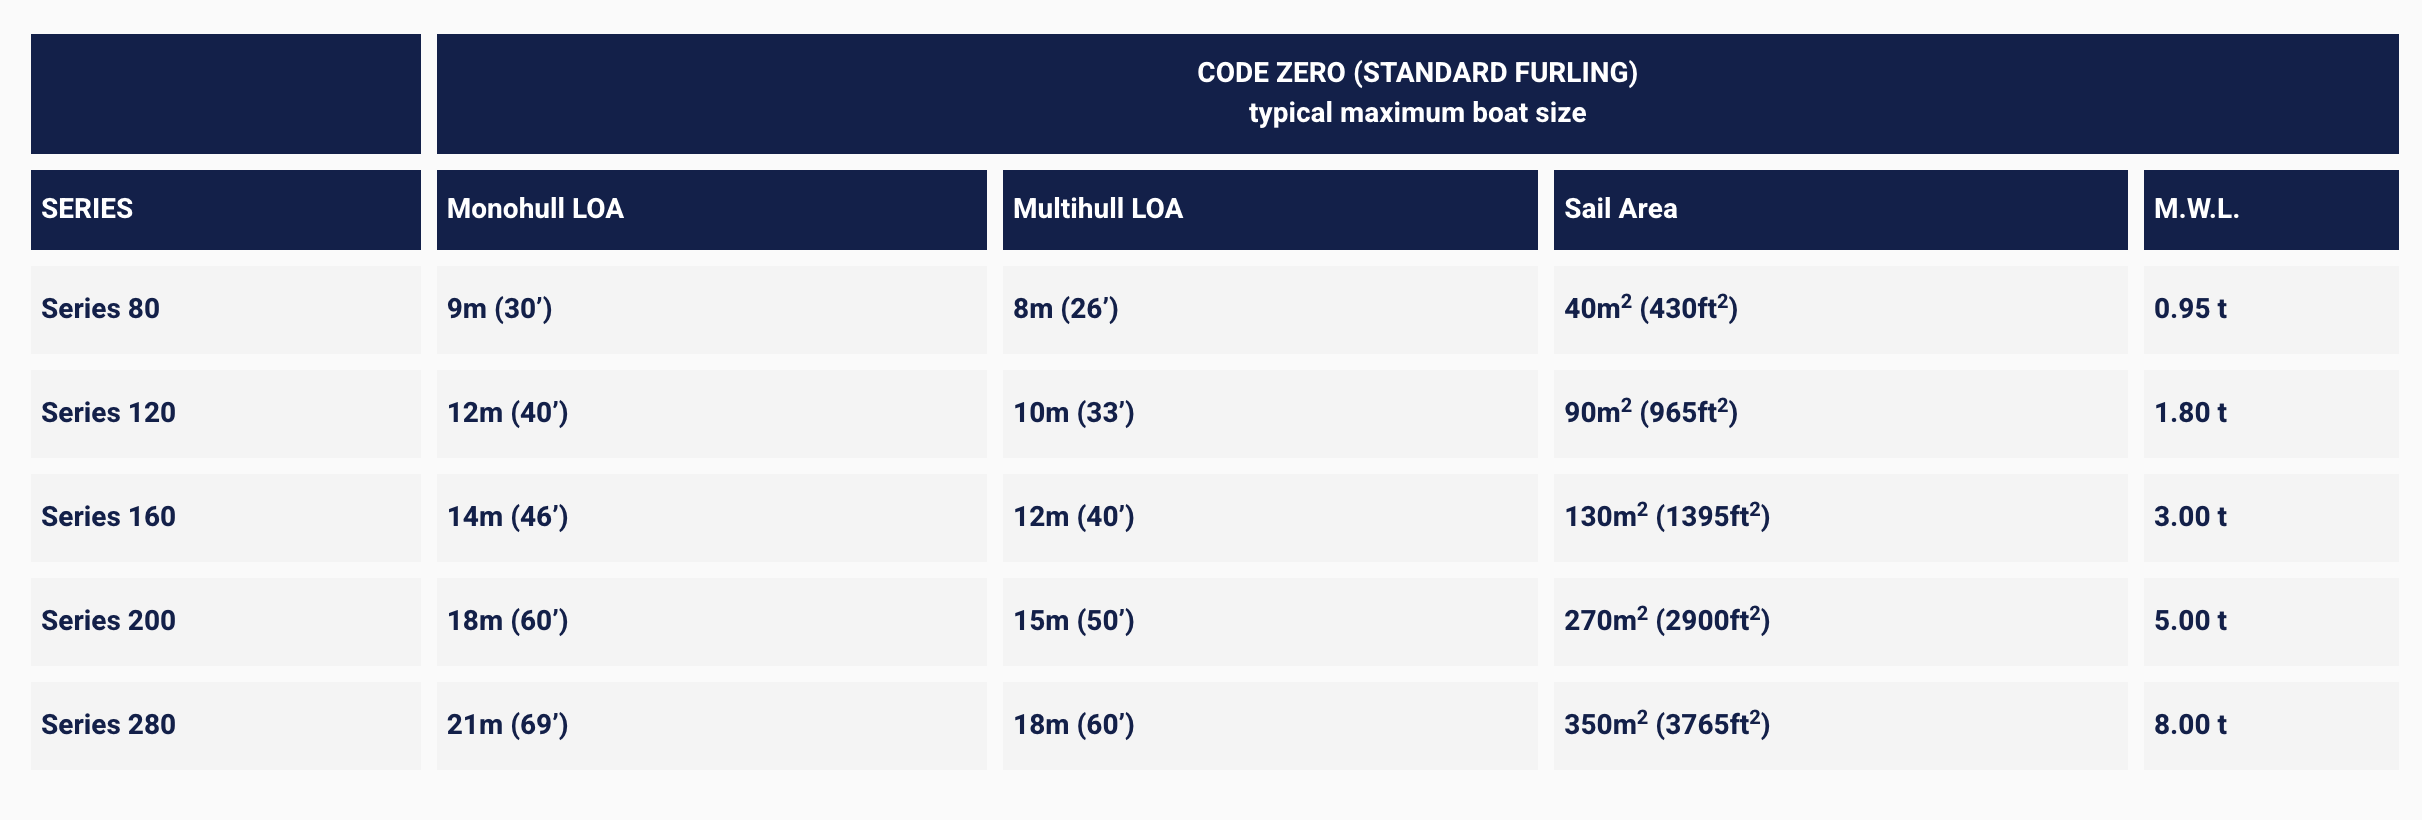Click the 0.95 t M.W.L. value
2422x820 pixels.
pyautogui.click(x=2190, y=309)
